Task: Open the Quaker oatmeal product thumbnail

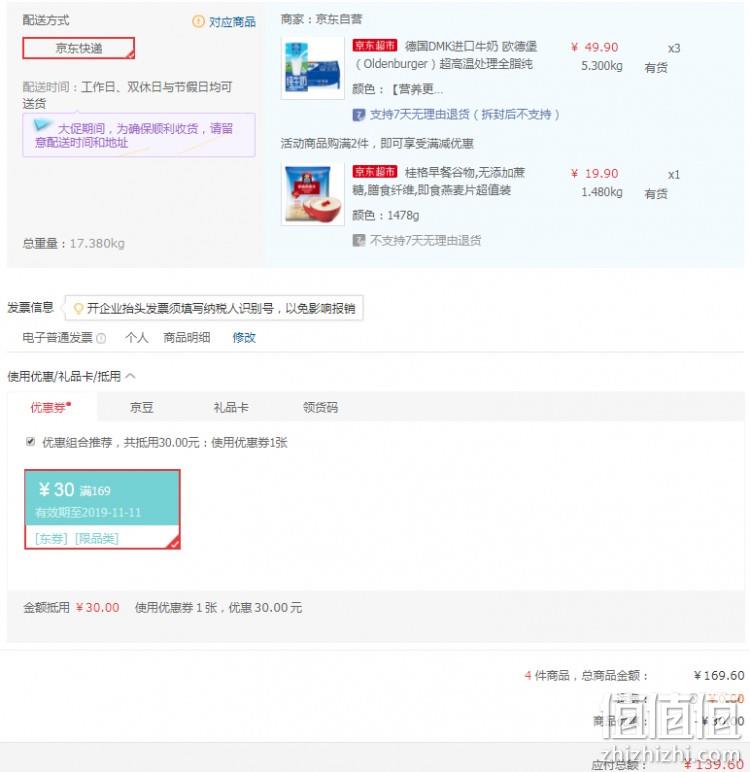Action: click(312, 194)
